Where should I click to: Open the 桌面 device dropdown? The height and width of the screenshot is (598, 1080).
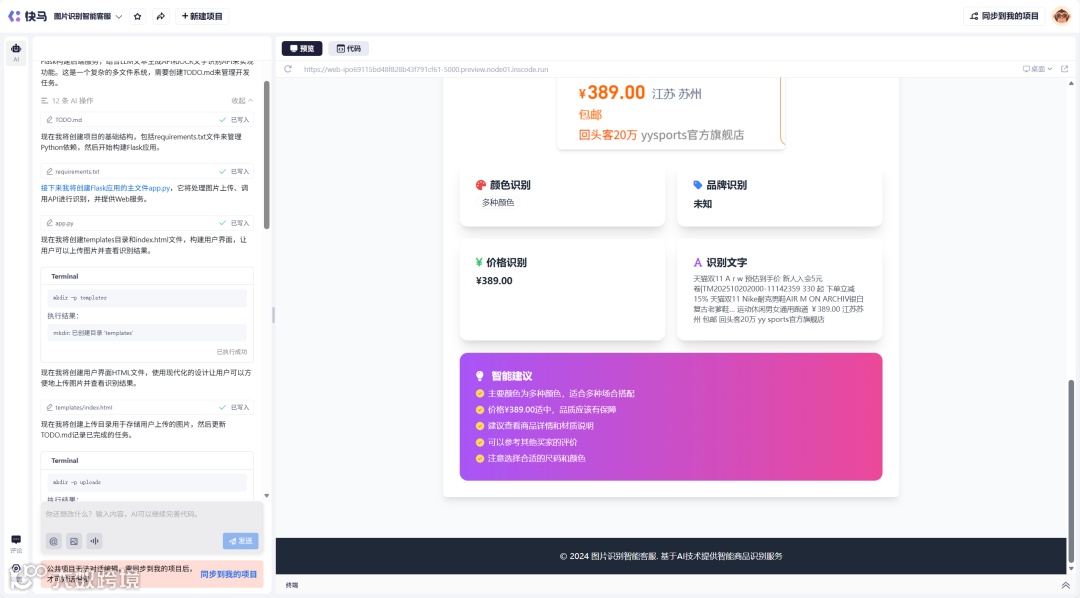(x=1037, y=69)
